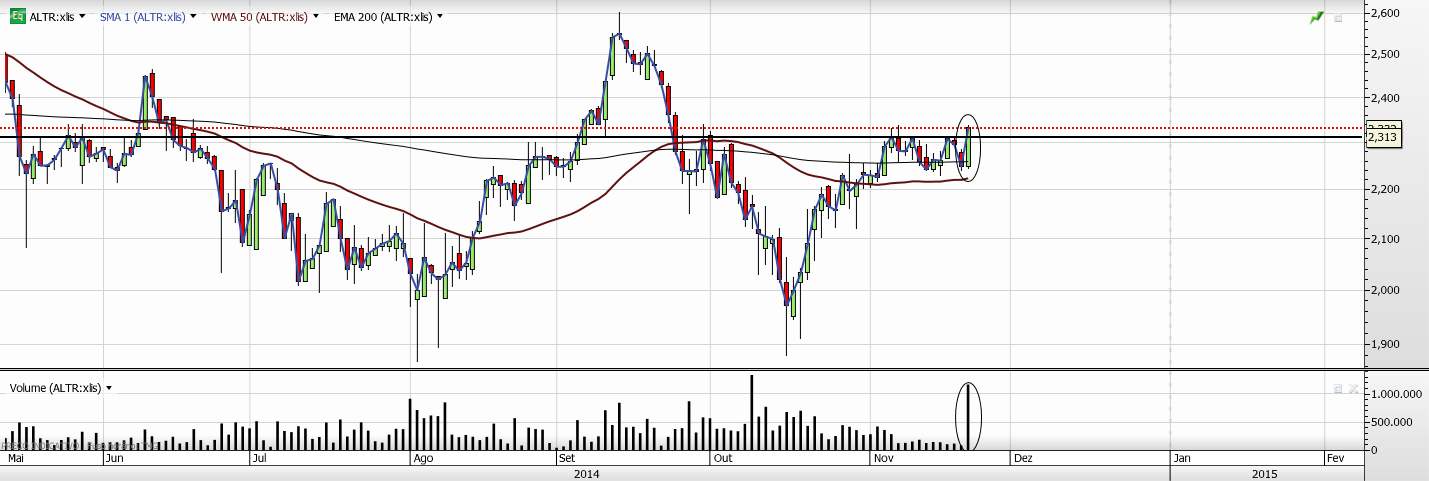Click the Jun month label
Image resolution: width=1429 pixels, height=481 pixels.
pos(114,458)
